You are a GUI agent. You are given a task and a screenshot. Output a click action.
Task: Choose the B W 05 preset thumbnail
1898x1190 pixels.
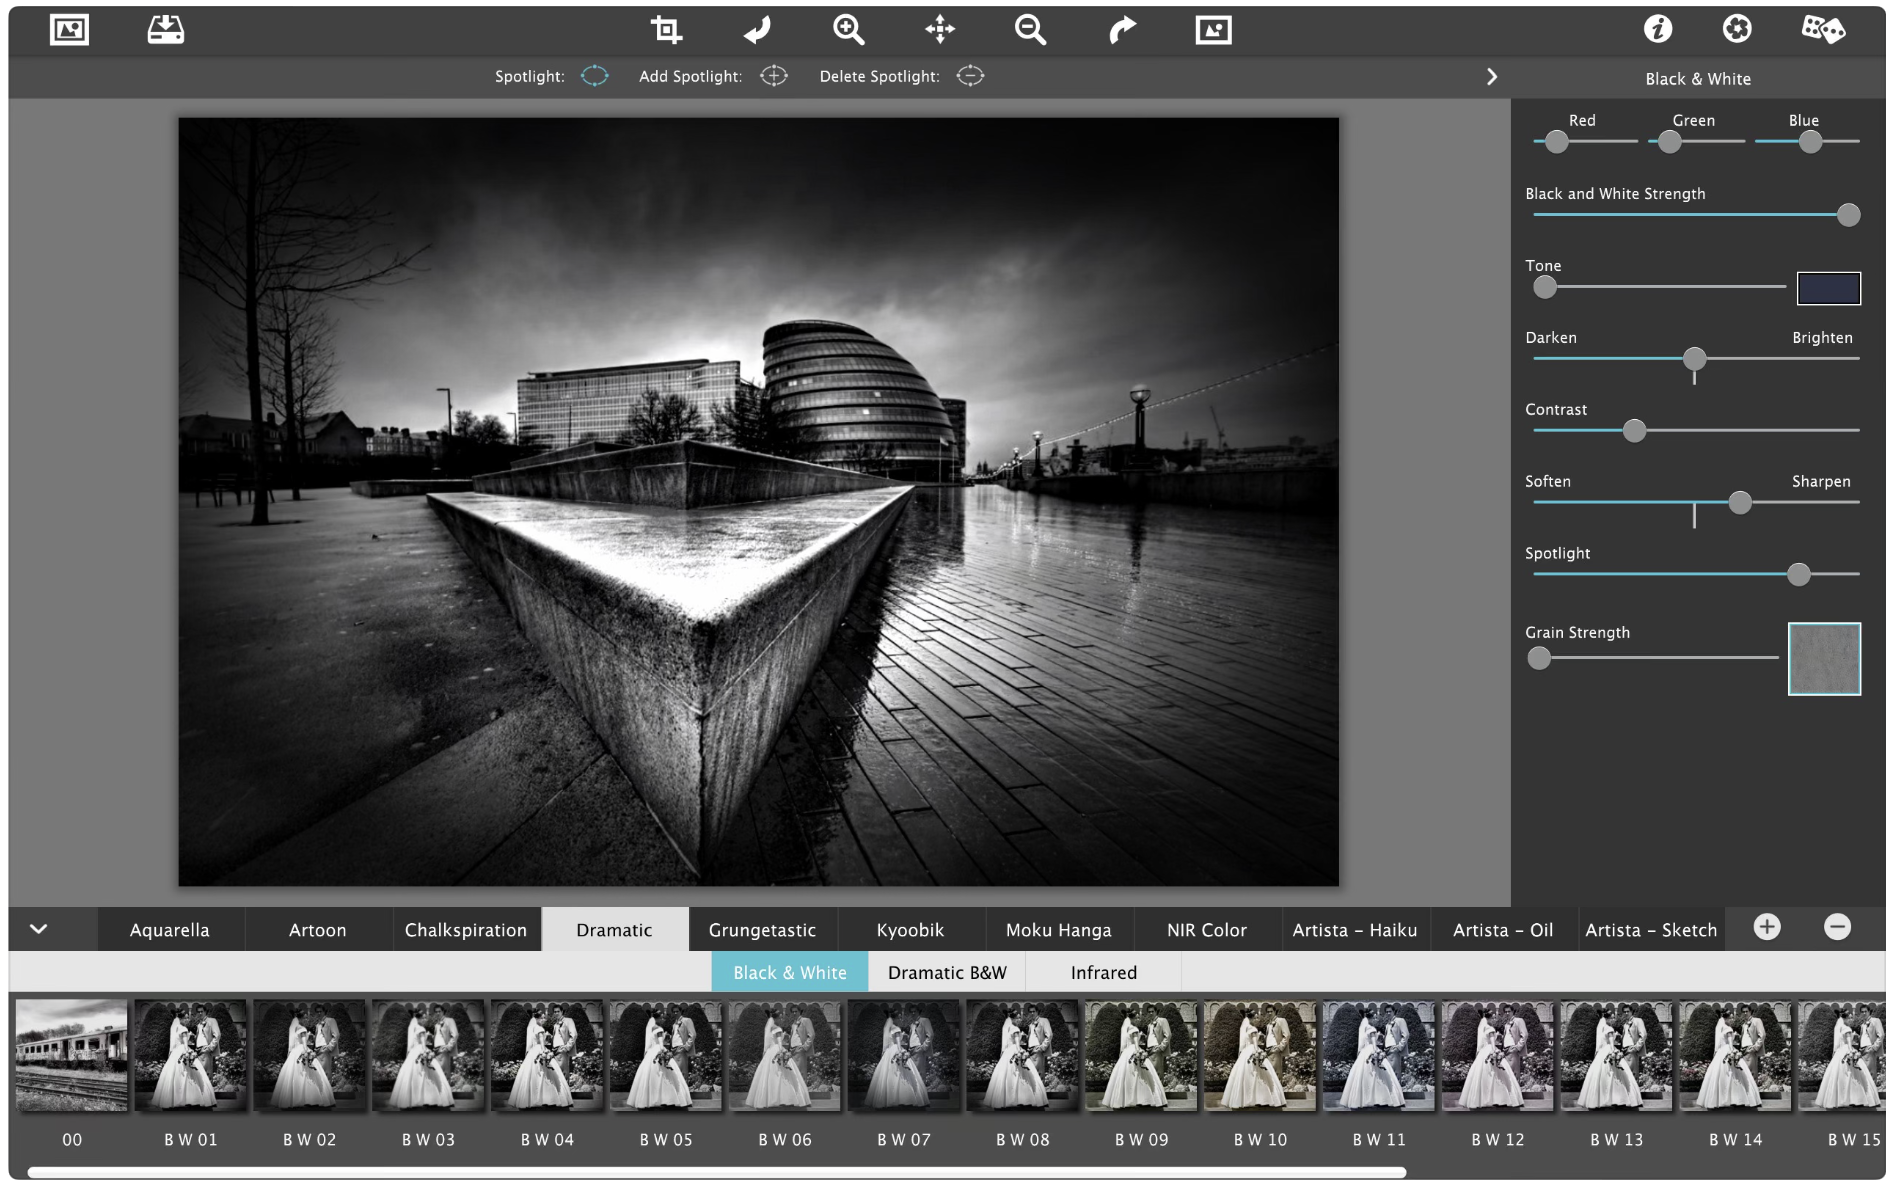666,1056
